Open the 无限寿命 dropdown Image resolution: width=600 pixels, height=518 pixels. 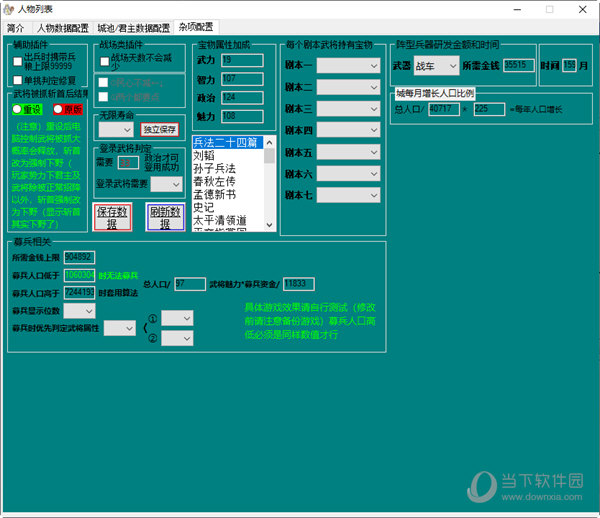click(116, 130)
